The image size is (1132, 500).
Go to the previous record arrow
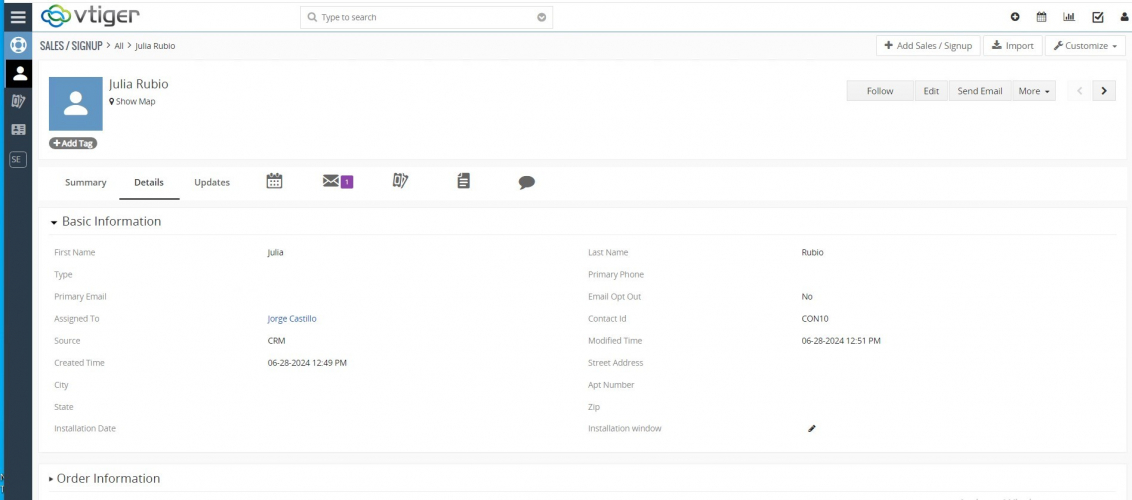1080,91
